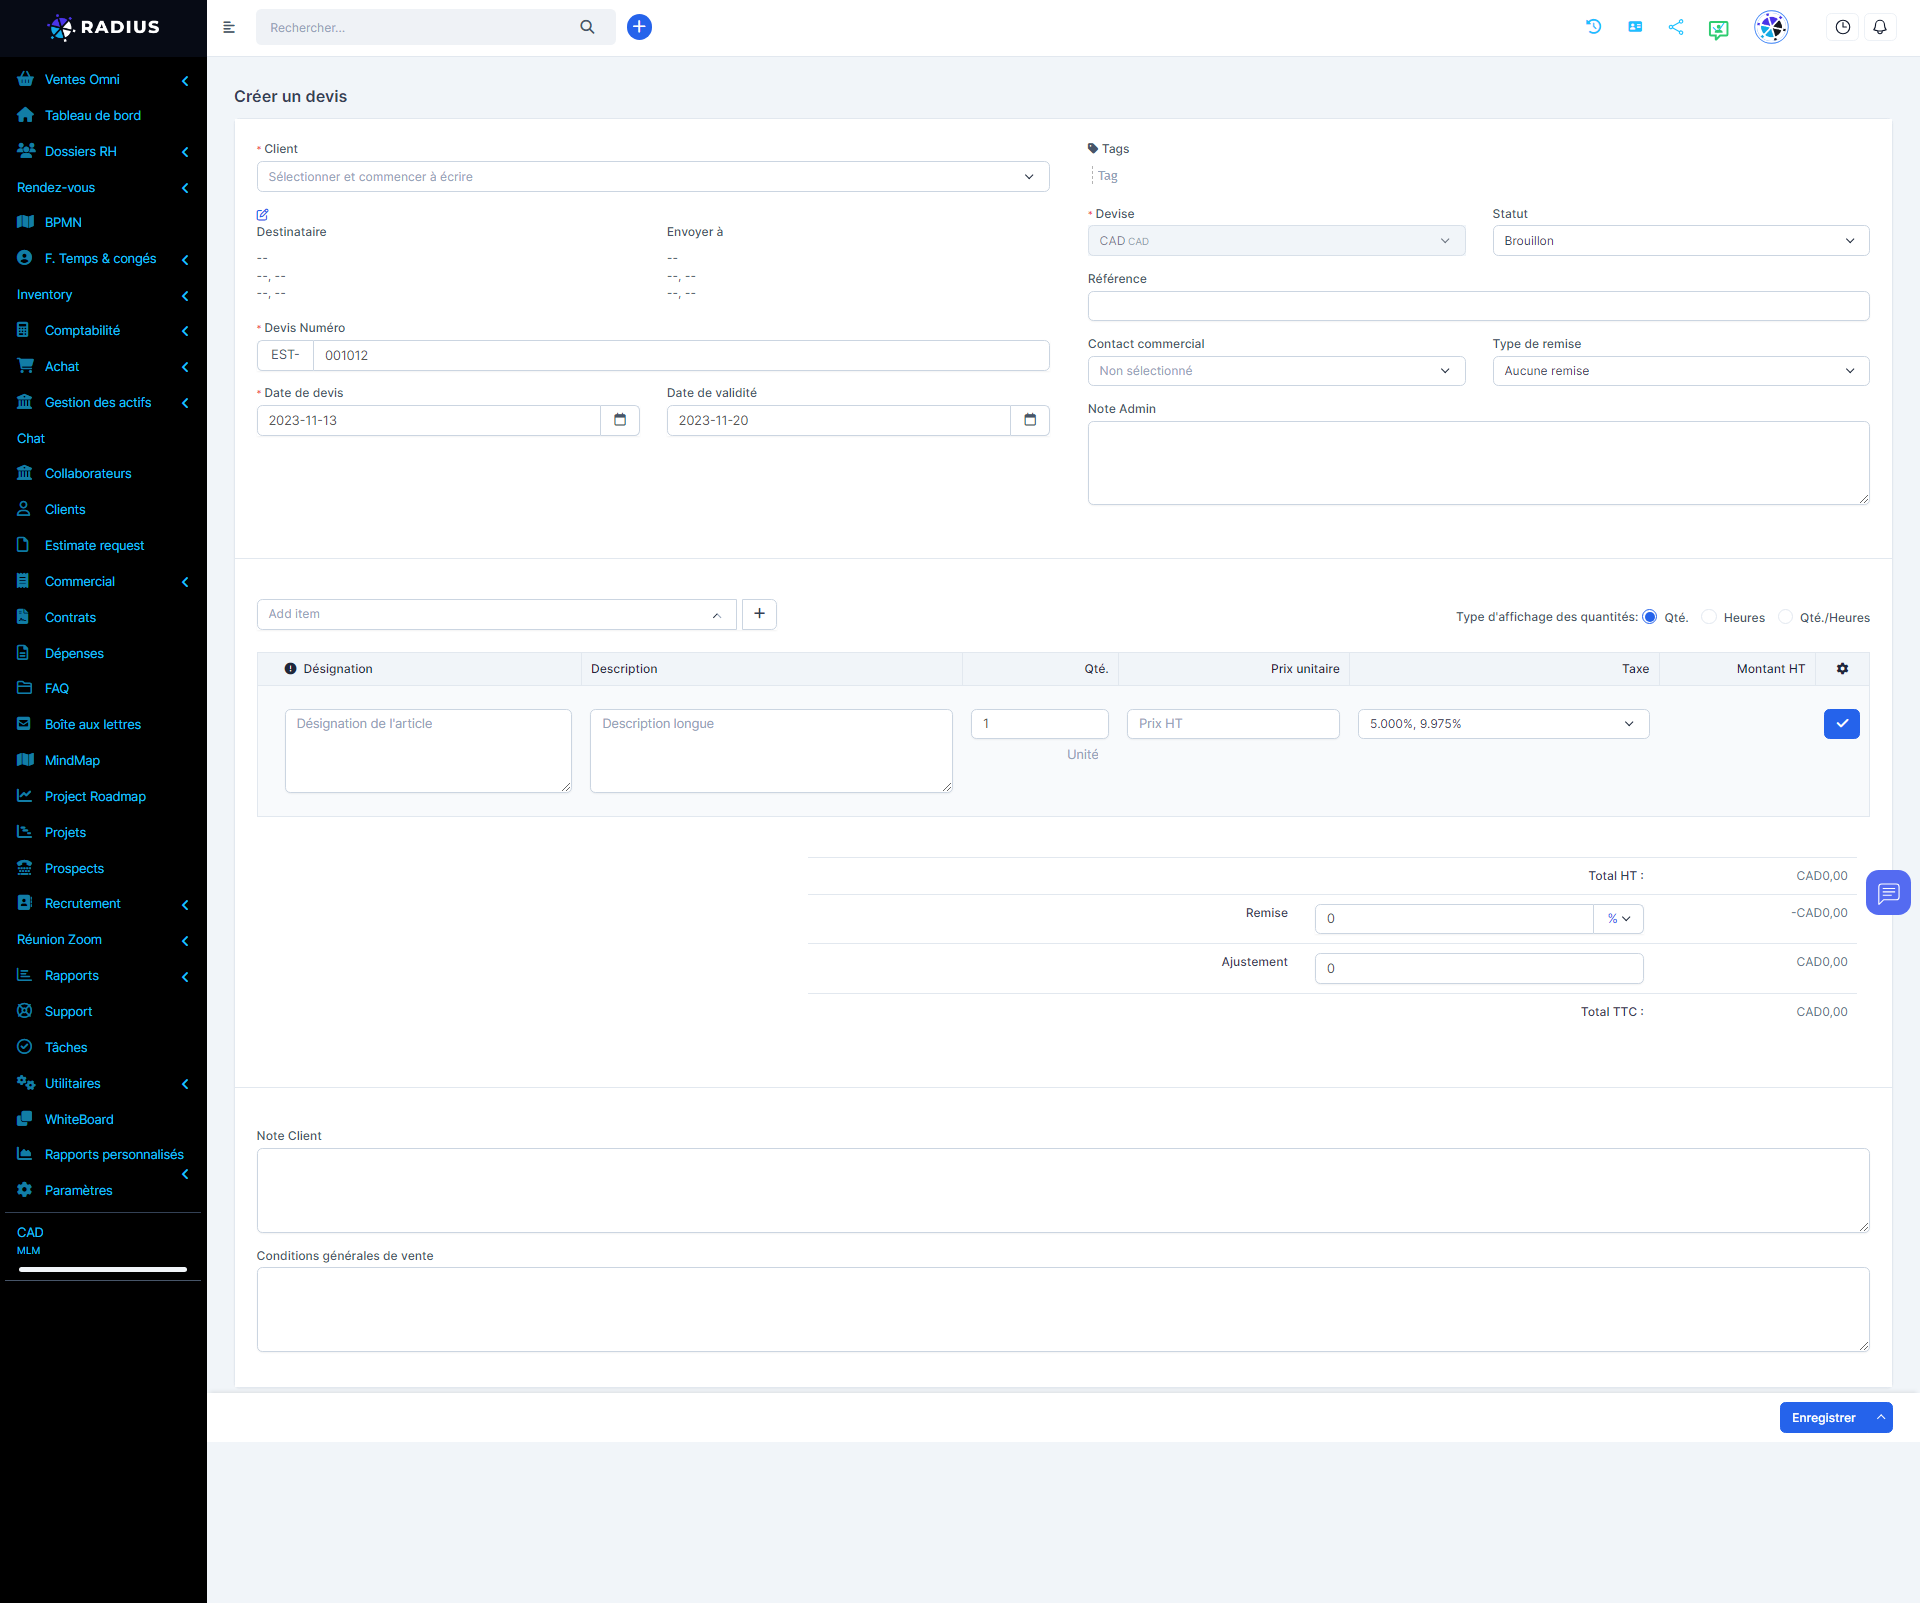
Task: Click the Référence input field
Action: coord(1478,306)
